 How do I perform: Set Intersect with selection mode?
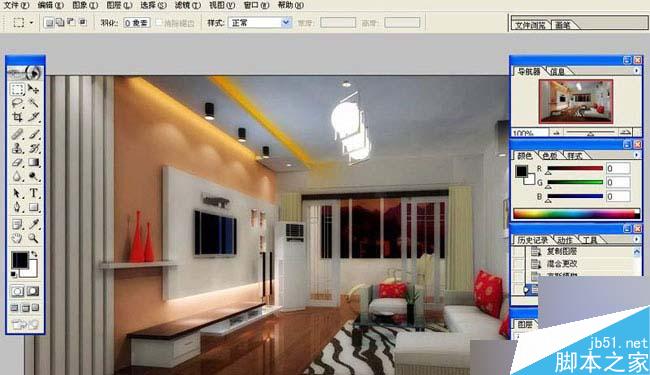[x=82, y=22]
